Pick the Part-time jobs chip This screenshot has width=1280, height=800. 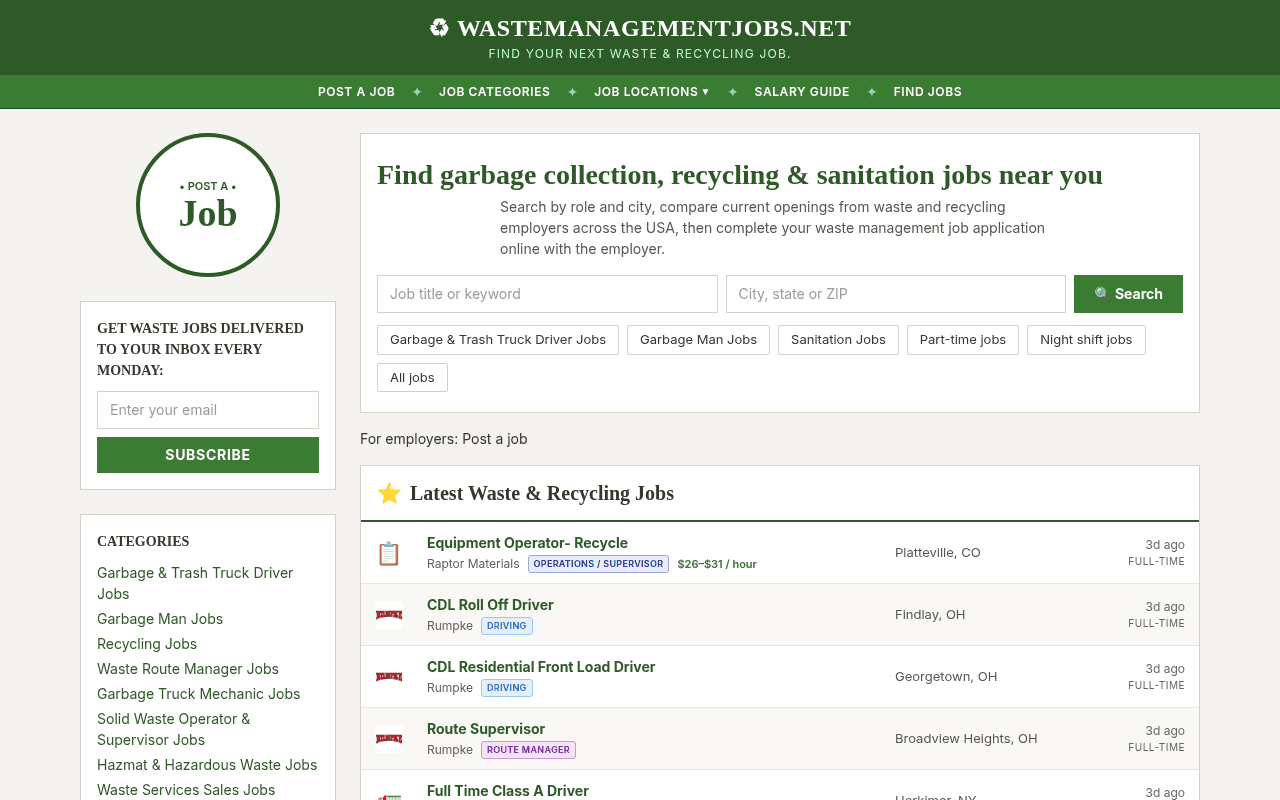point(963,340)
